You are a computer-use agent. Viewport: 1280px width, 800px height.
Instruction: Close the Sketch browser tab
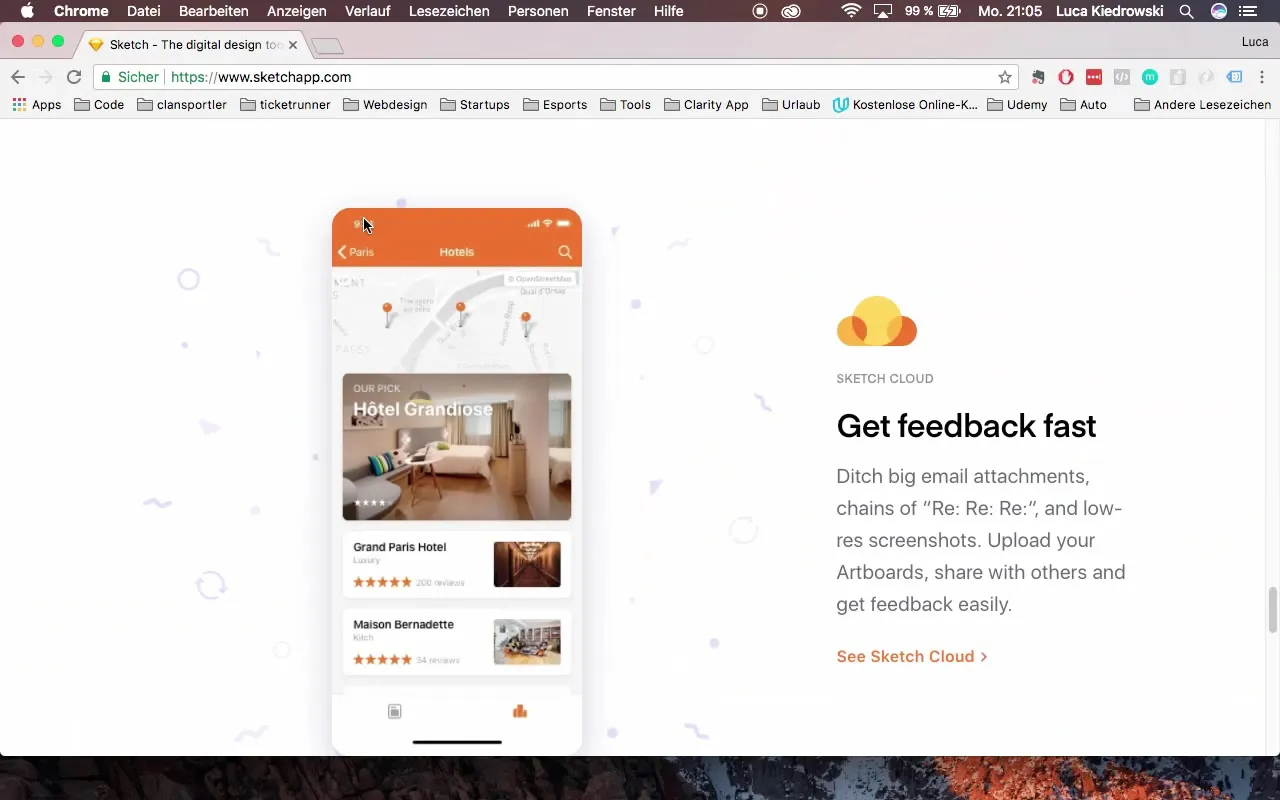[293, 45]
